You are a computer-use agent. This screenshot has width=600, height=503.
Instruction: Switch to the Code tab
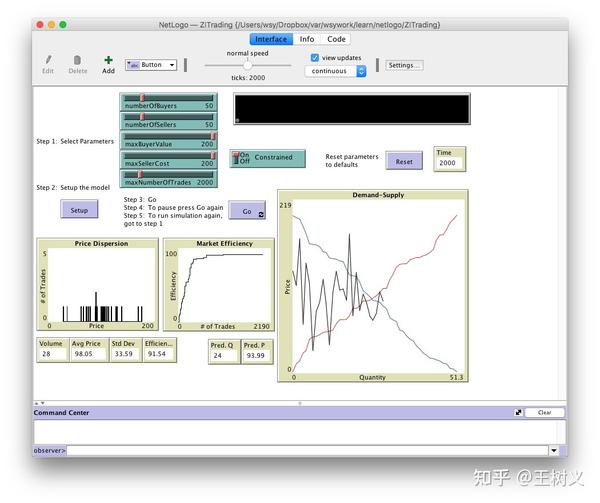coord(336,39)
